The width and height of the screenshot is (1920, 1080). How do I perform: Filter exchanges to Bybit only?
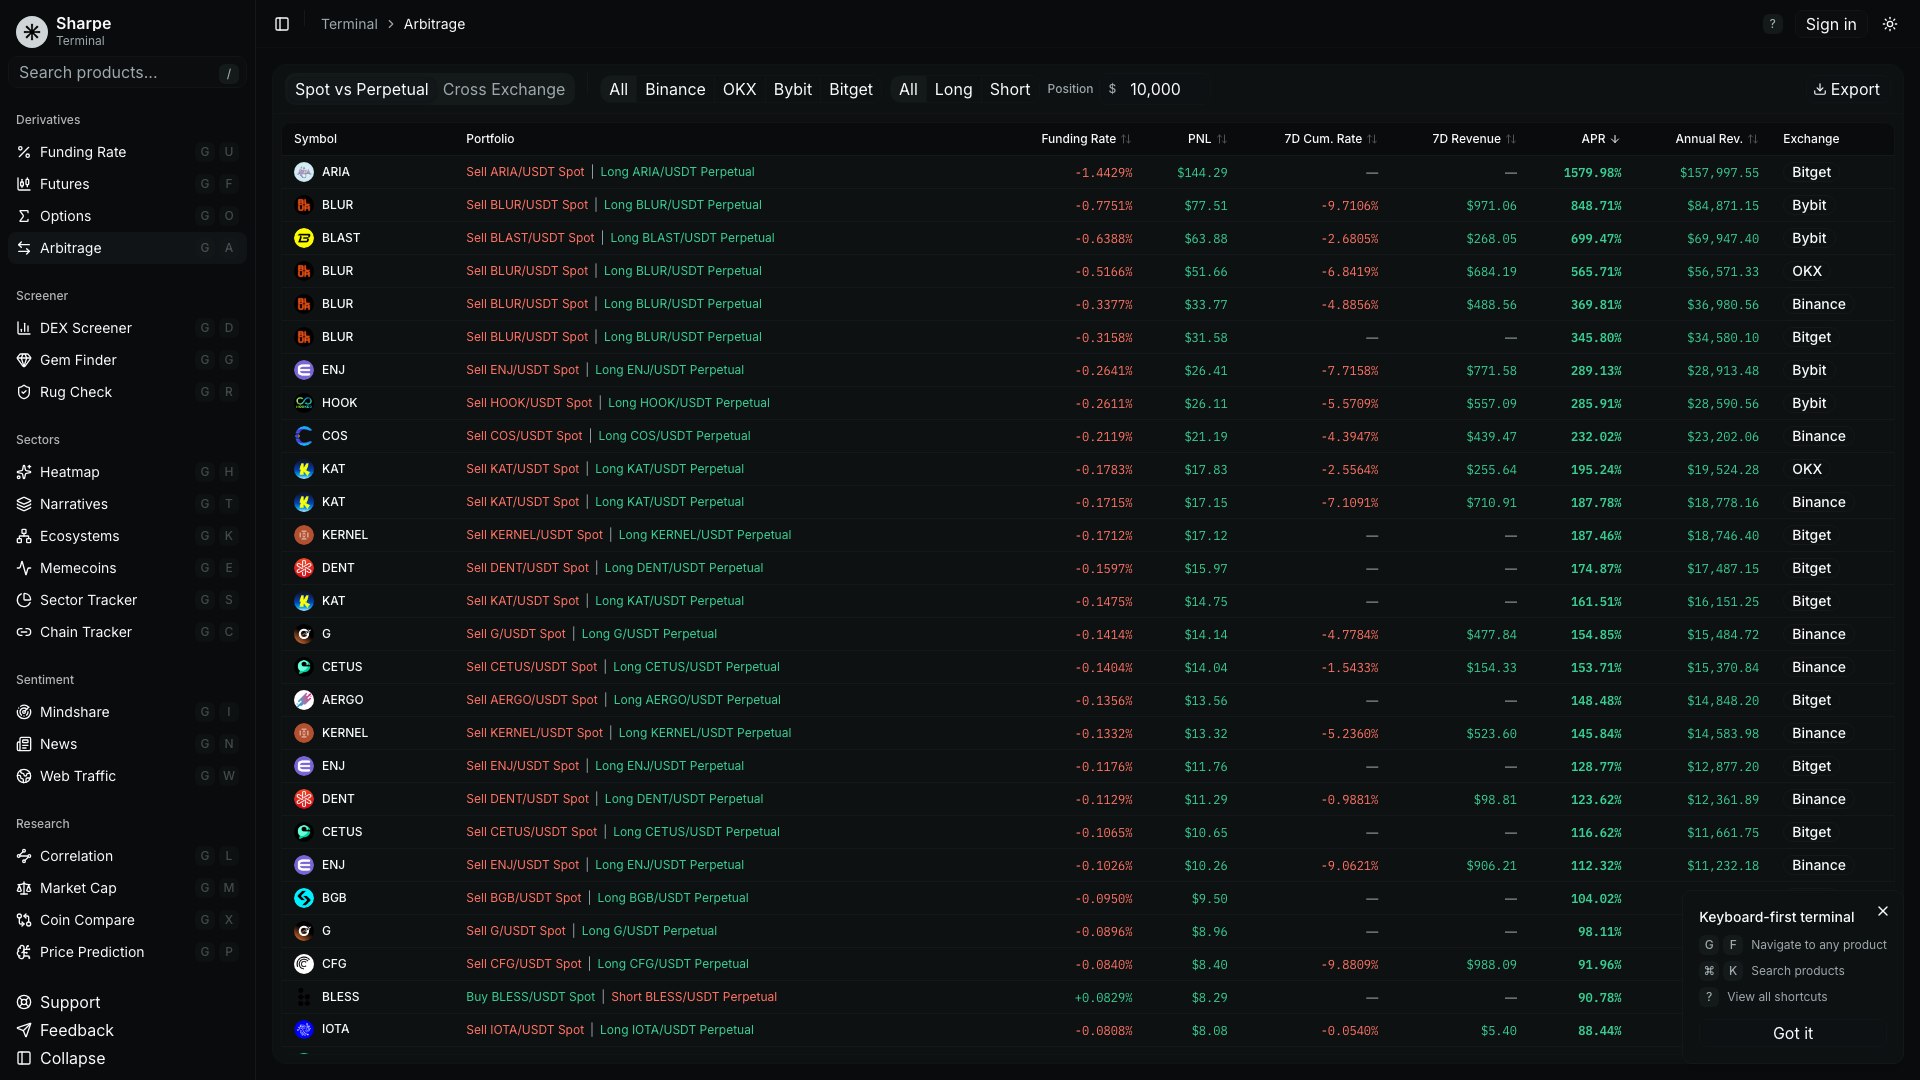pyautogui.click(x=792, y=89)
